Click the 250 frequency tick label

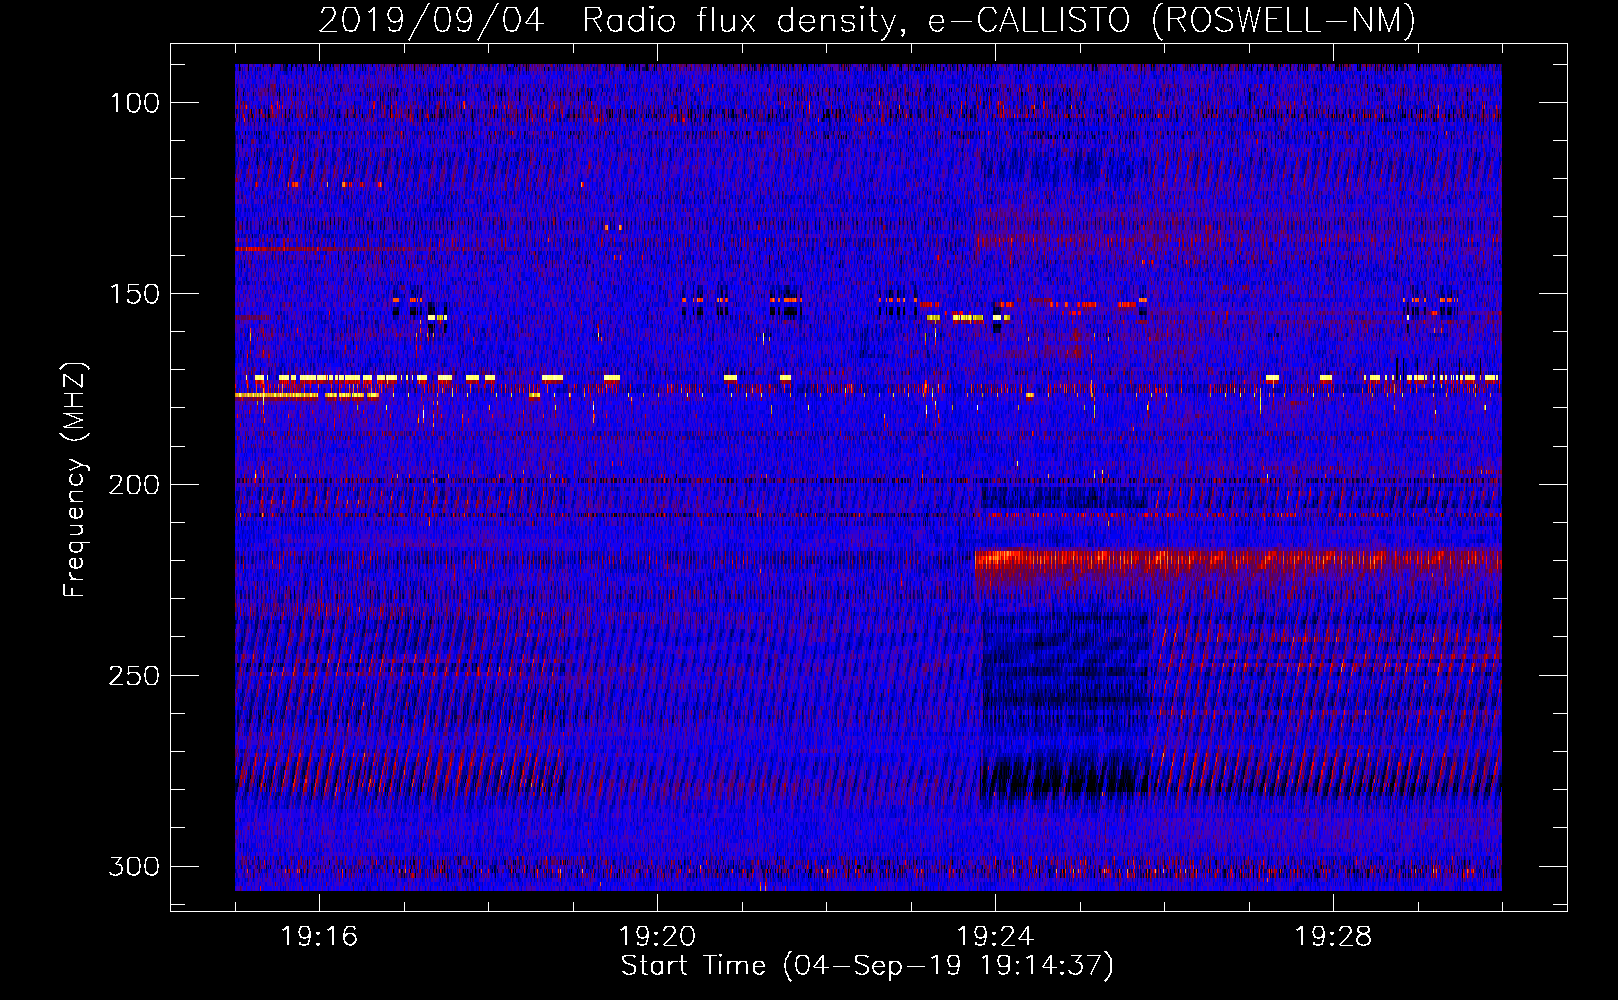[x=134, y=676]
